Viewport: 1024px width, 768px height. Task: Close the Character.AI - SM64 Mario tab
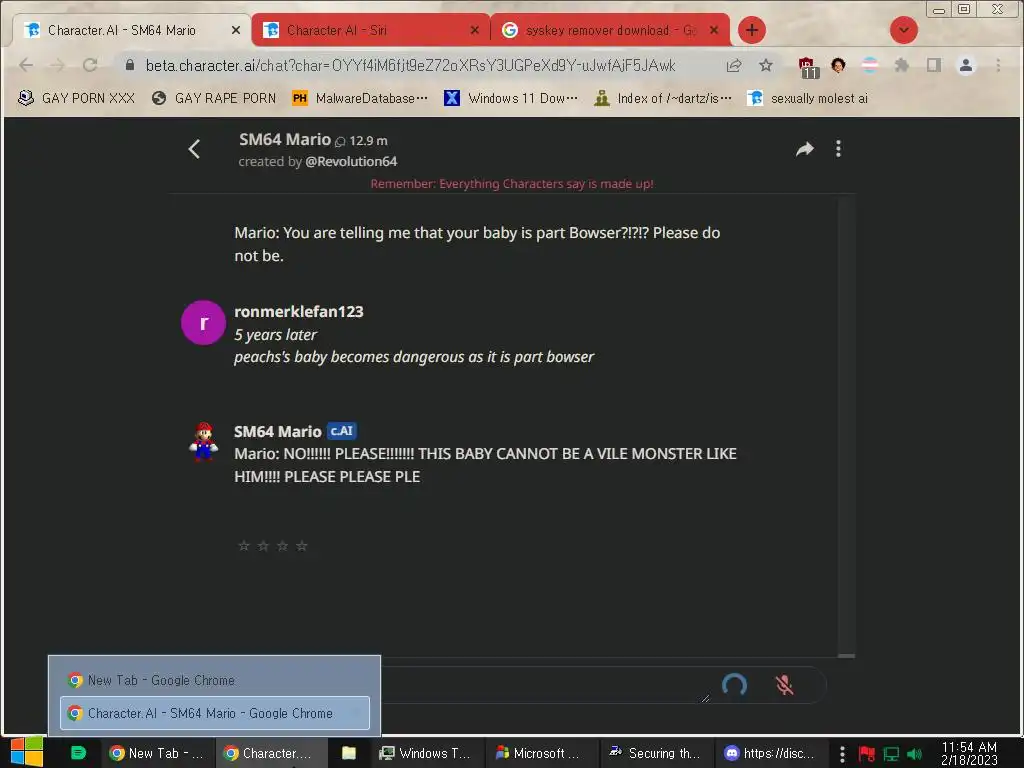[236, 30]
